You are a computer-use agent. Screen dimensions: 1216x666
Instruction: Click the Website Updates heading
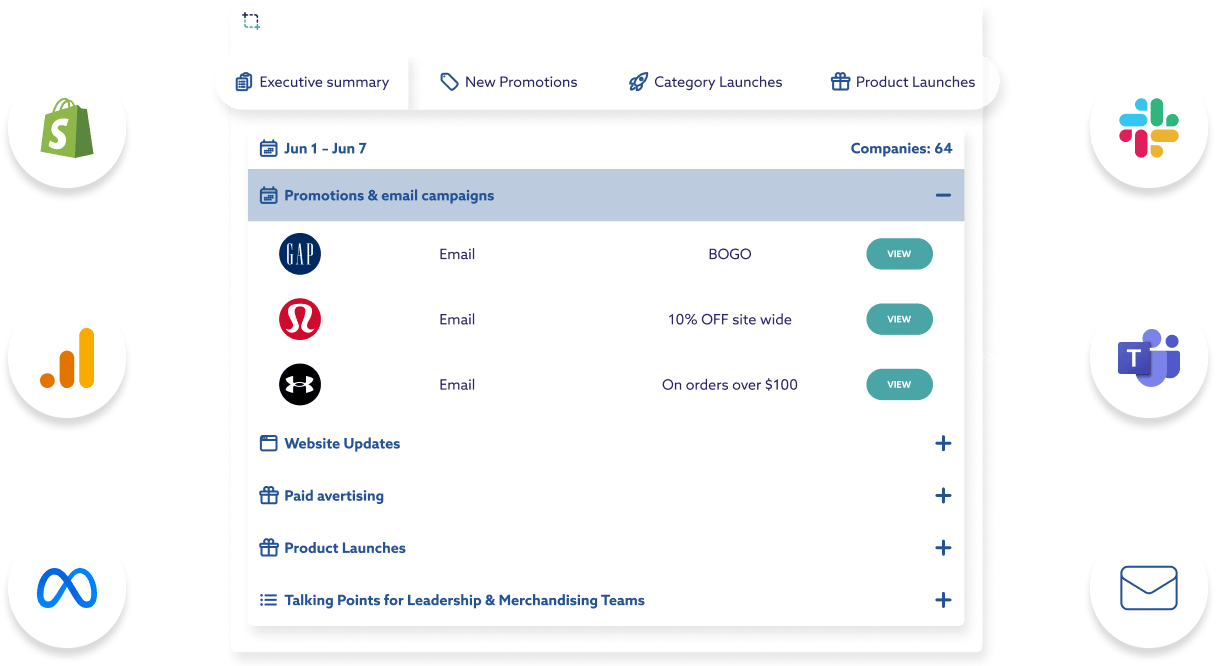[342, 443]
